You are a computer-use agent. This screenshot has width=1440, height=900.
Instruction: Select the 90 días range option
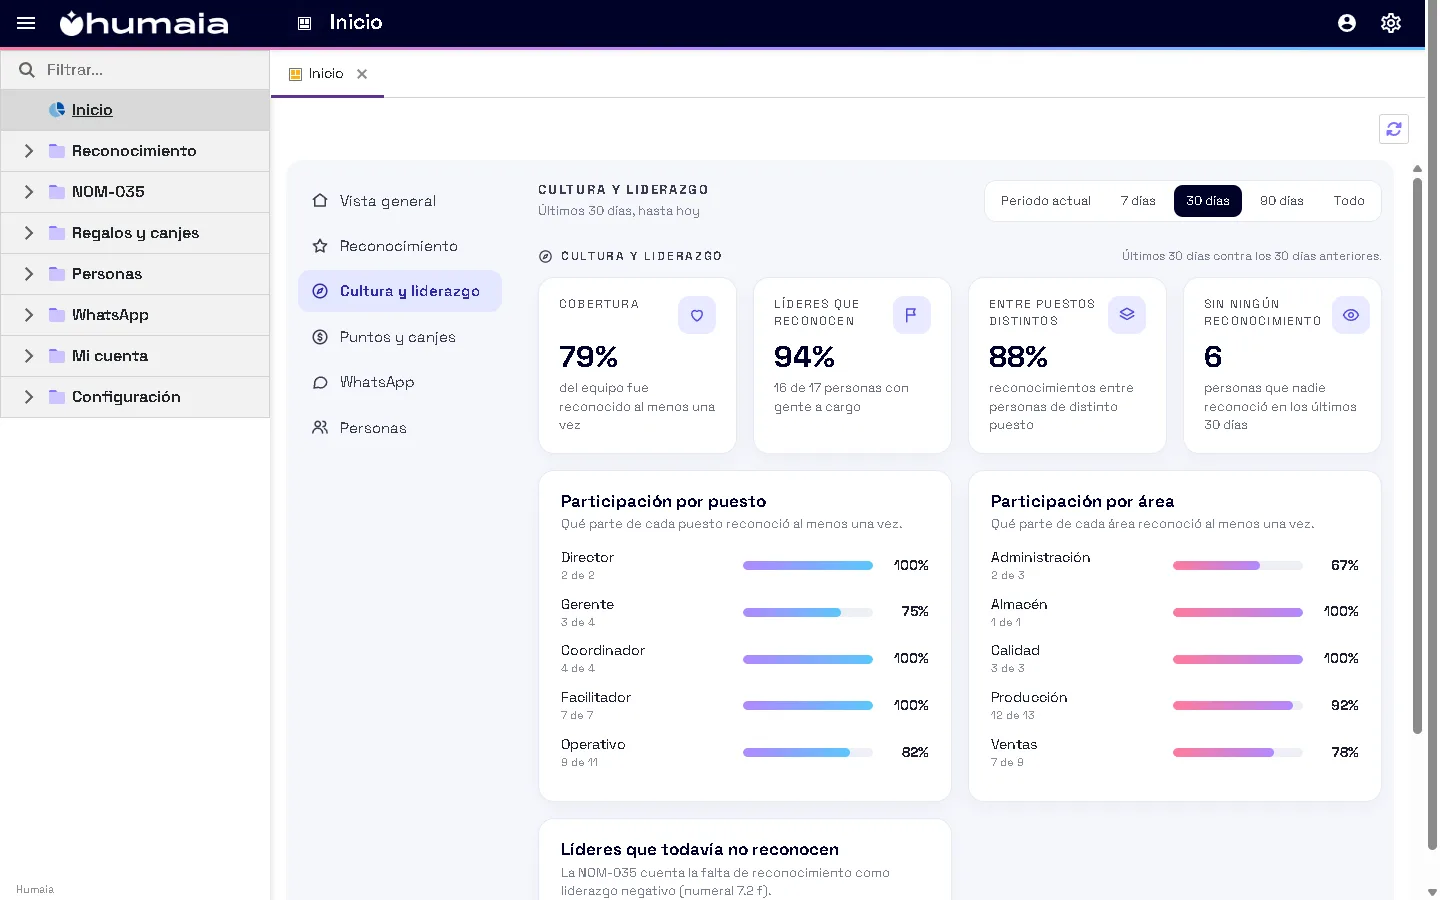click(x=1282, y=201)
